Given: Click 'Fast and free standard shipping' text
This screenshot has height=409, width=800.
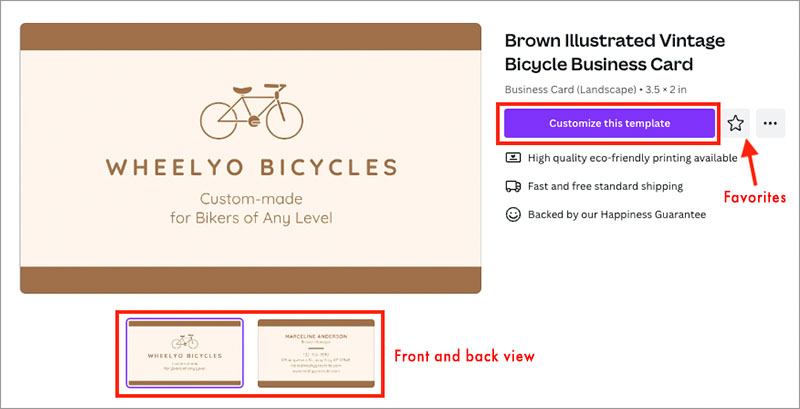Looking at the screenshot, I should [606, 186].
